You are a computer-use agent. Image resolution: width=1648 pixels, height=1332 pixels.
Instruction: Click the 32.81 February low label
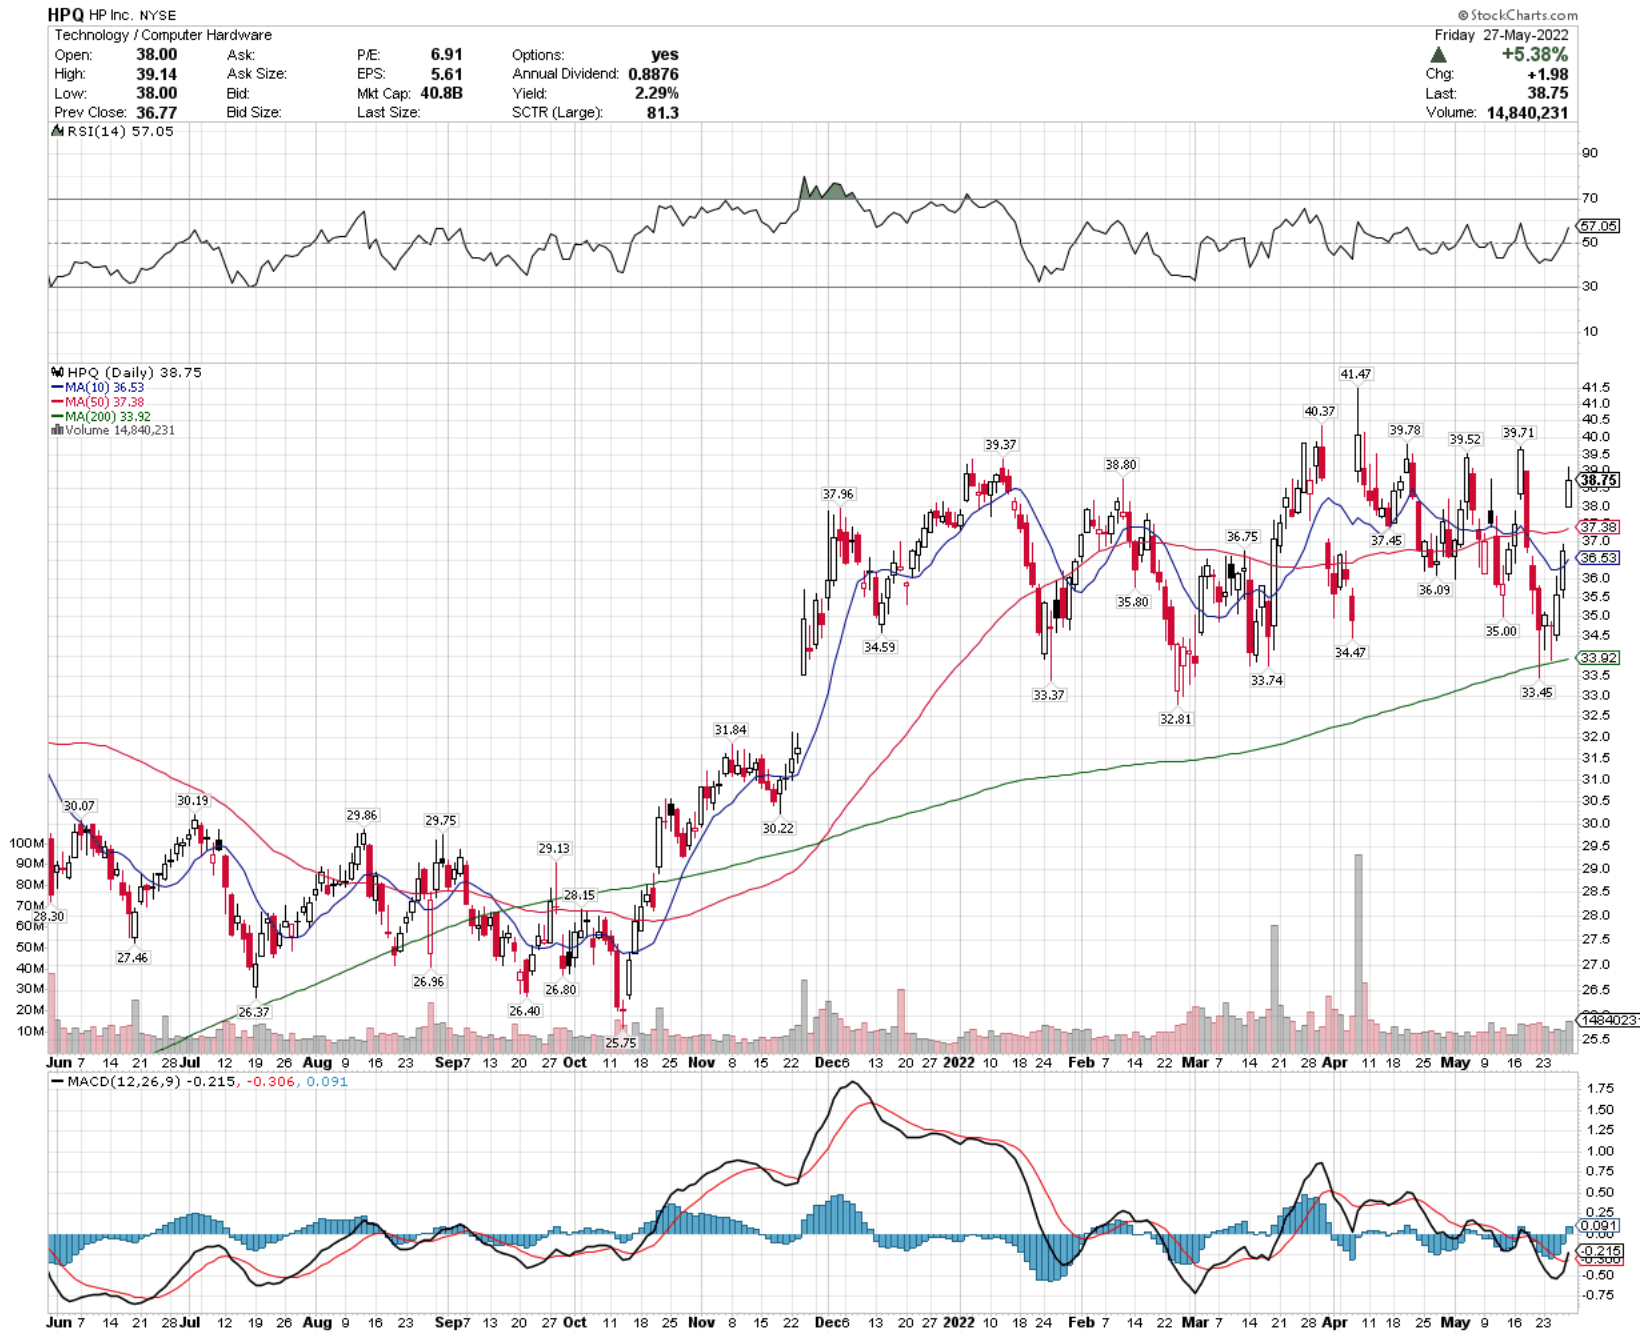click(x=1175, y=719)
